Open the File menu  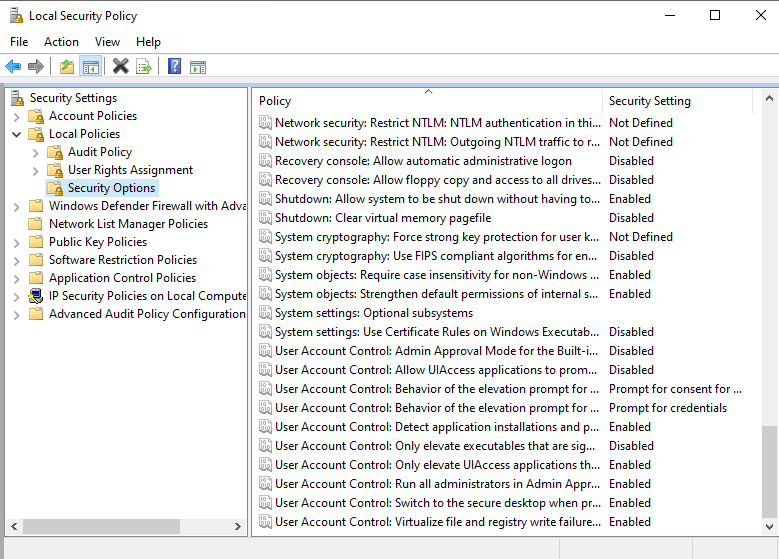19,42
